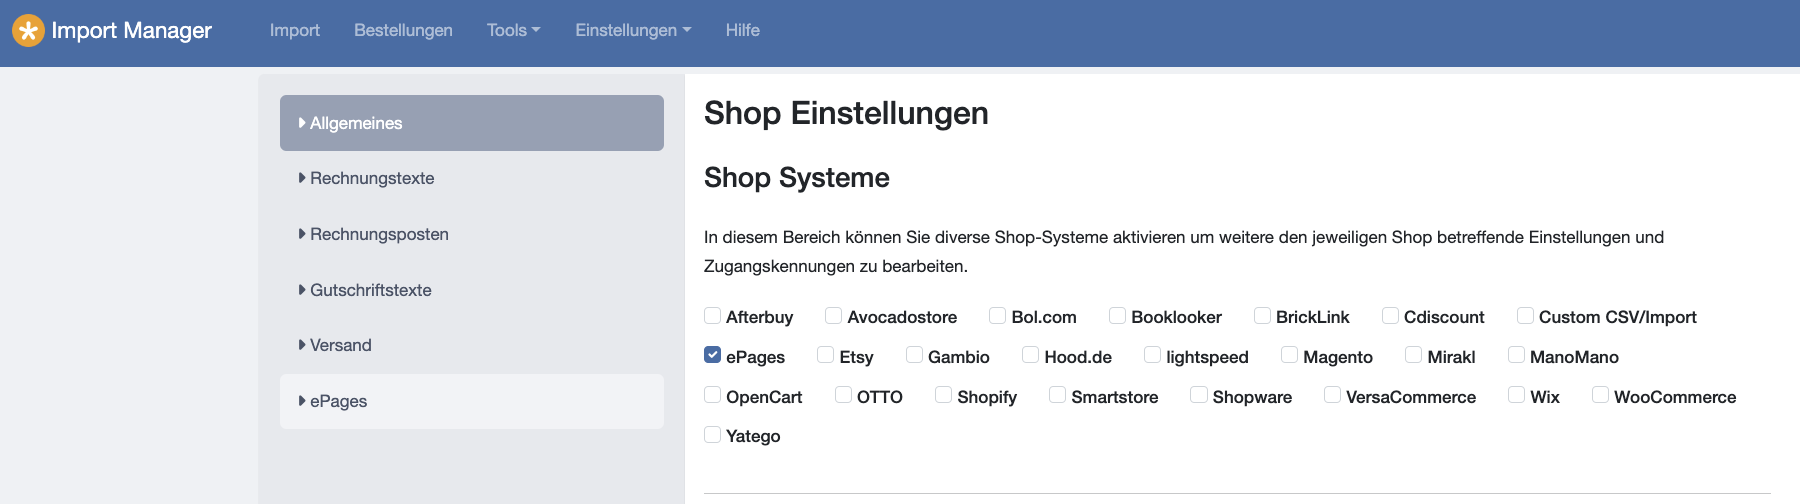Open the Einstellungen dropdown menu
This screenshot has width=1800, height=504.
633,30
